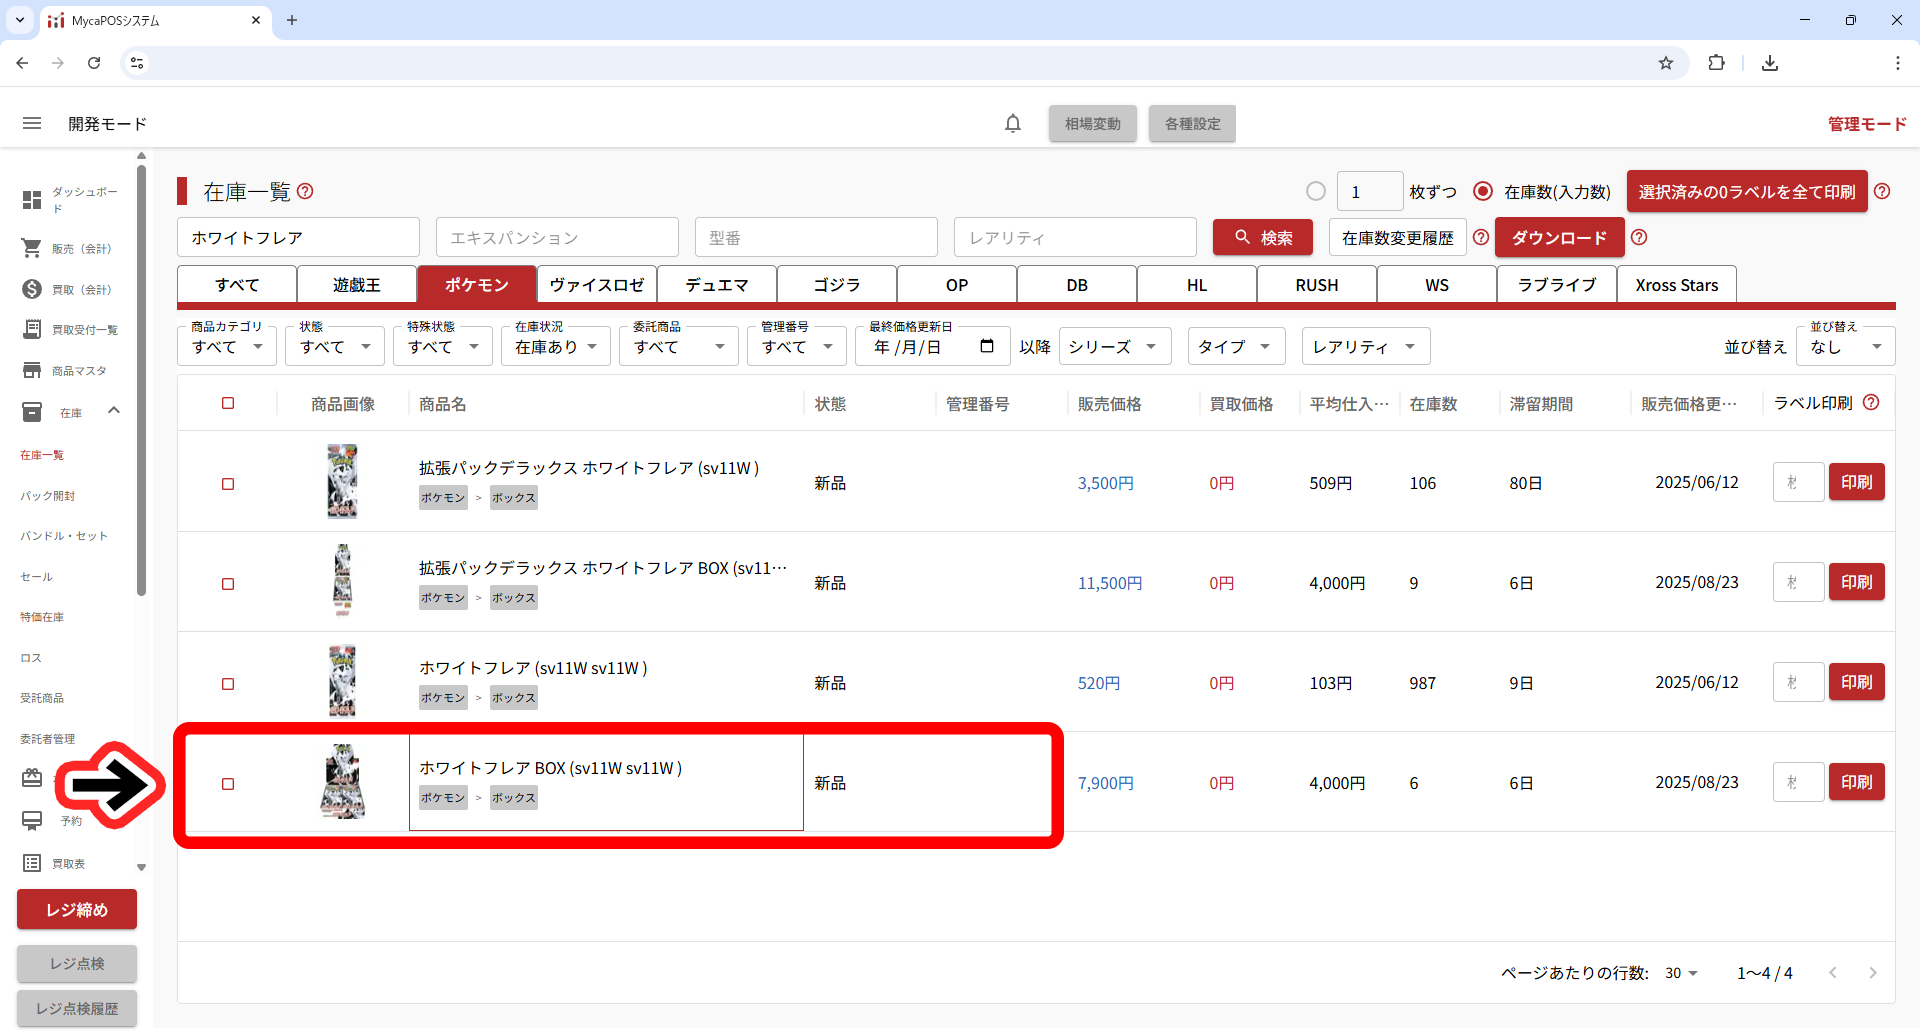Click help icon beside ダウンロード button
The image size is (1920, 1032).
point(1639,238)
